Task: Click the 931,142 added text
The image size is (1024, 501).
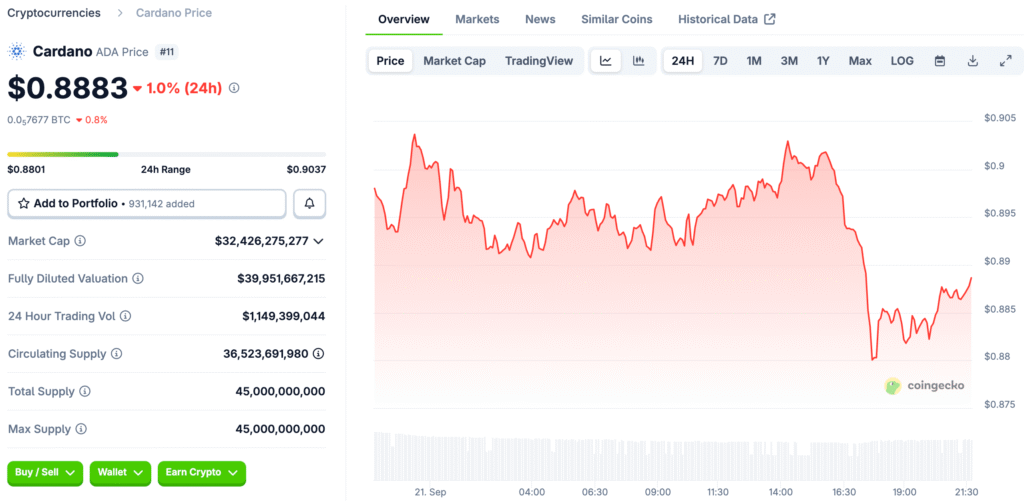Action: click(x=161, y=204)
